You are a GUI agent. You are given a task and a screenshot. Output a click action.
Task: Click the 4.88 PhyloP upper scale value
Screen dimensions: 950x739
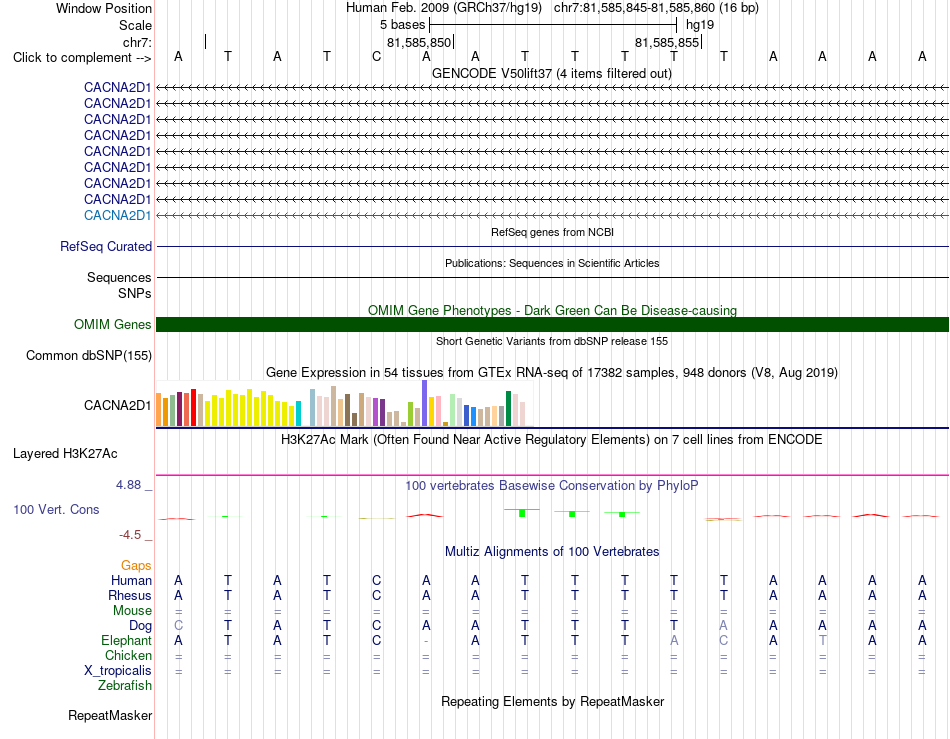click(128, 485)
